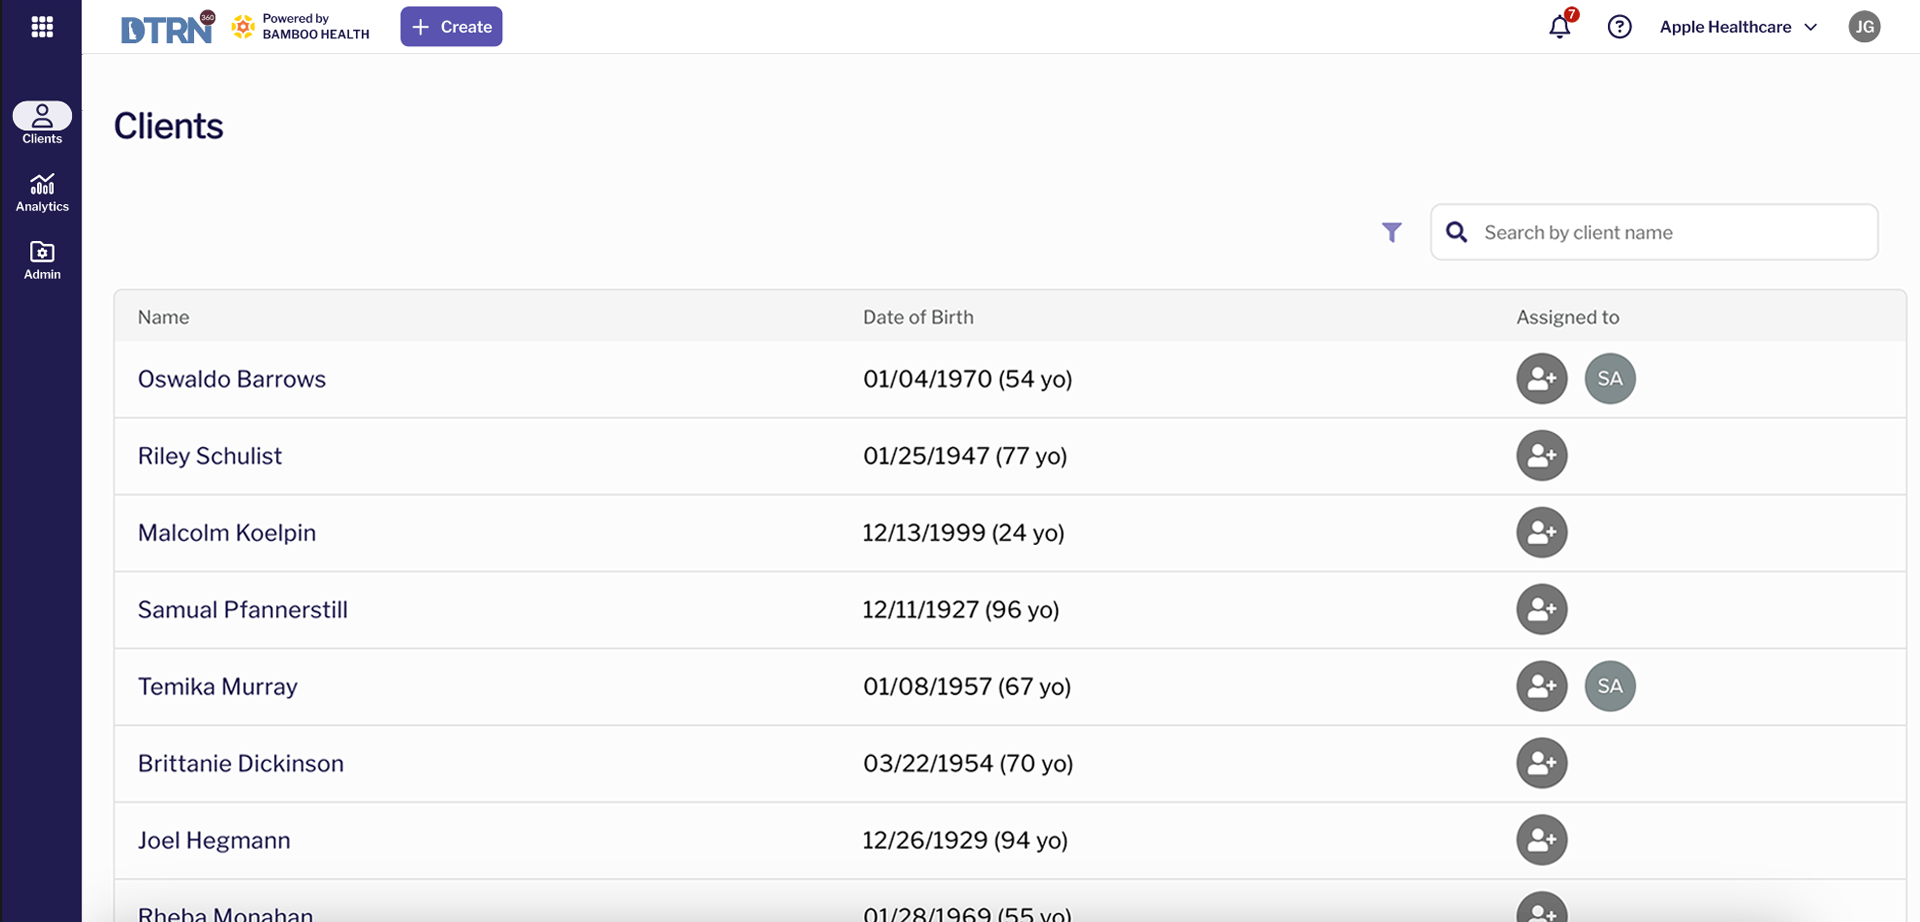
Task: Assign a user to Malcolm Koelpin
Action: [x=1542, y=533]
